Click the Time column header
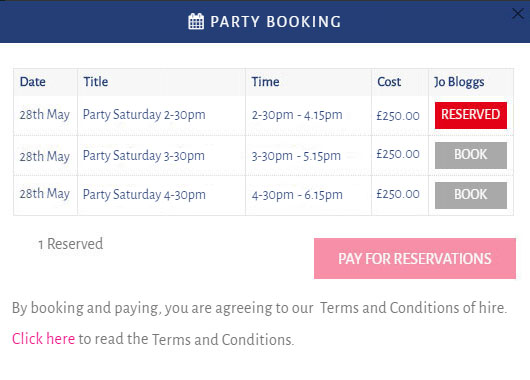Viewport: 530px width, 380px height. coord(265,82)
